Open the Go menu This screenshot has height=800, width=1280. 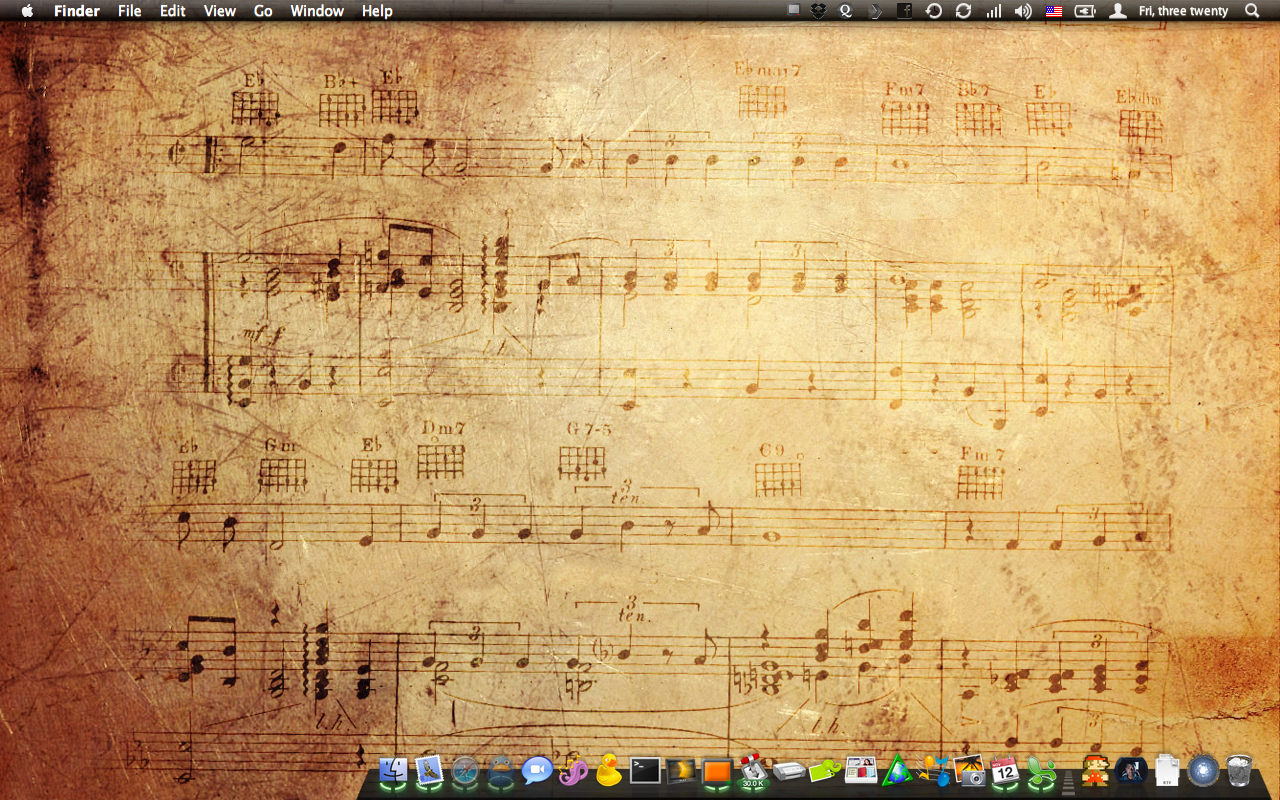coord(263,11)
